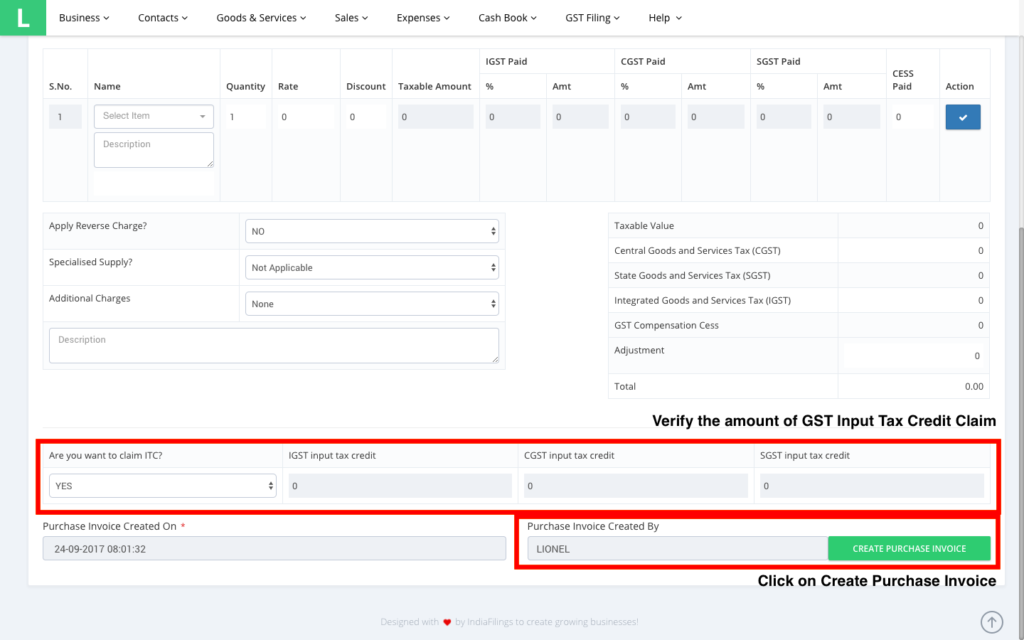The height and width of the screenshot is (640, 1024).
Task: Open the Select Item dropdown
Action: (153, 116)
